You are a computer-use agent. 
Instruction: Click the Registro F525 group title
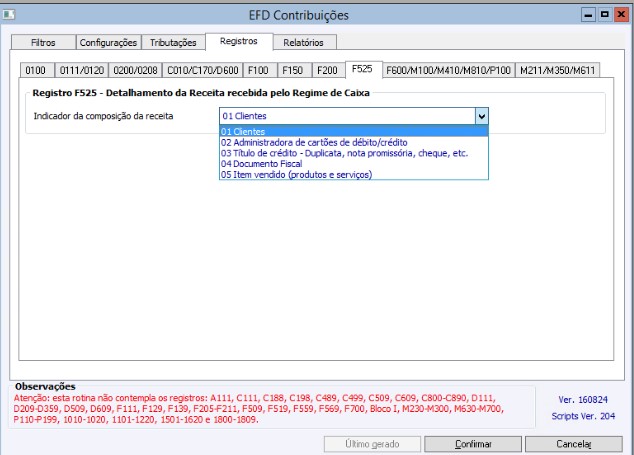tap(201, 93)
